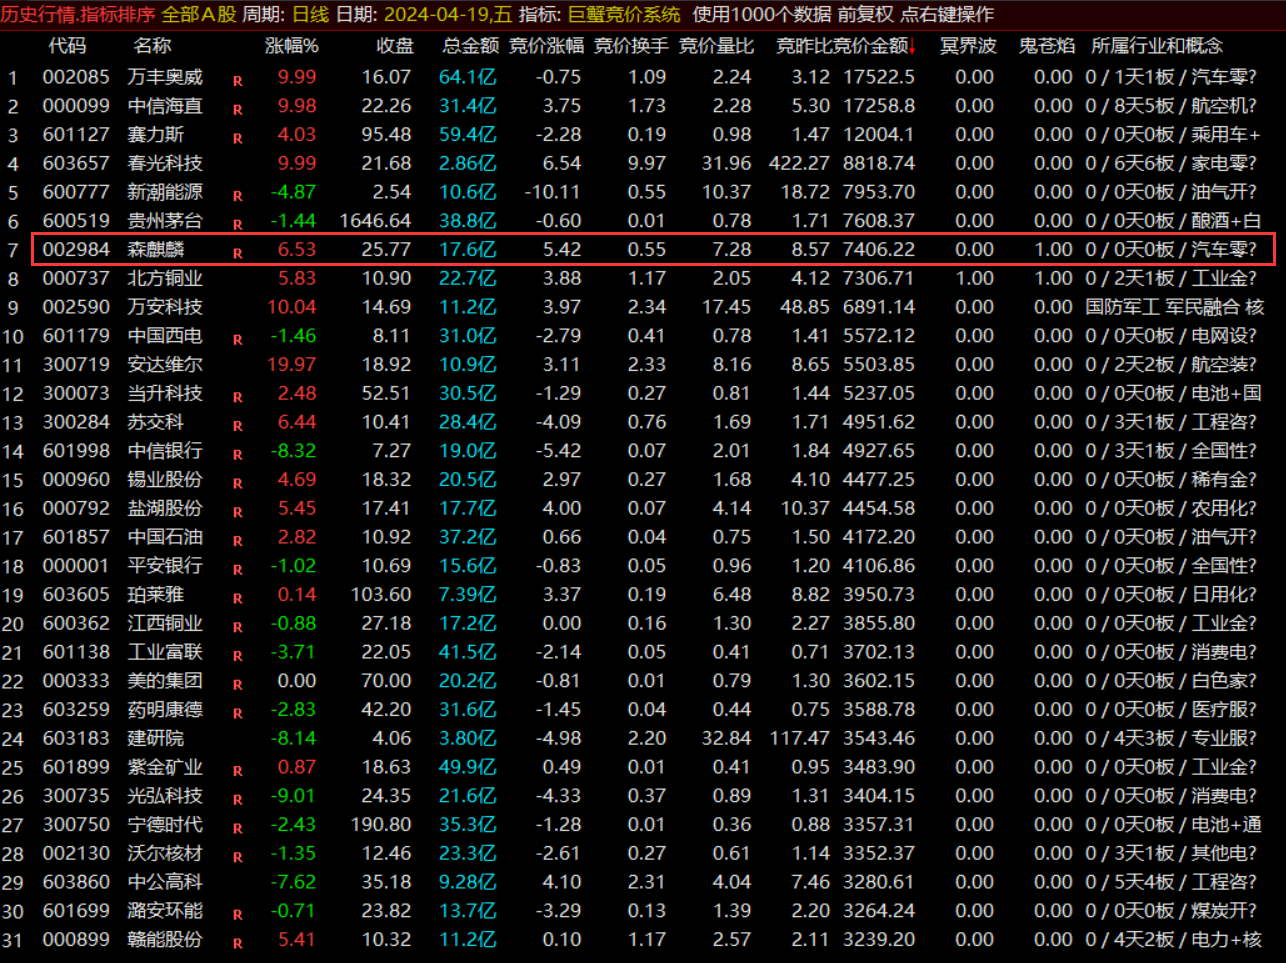Click the R marker beside 万丰奥威
Viewport: 1286px width, 963px height.
(x=238, y=81)
